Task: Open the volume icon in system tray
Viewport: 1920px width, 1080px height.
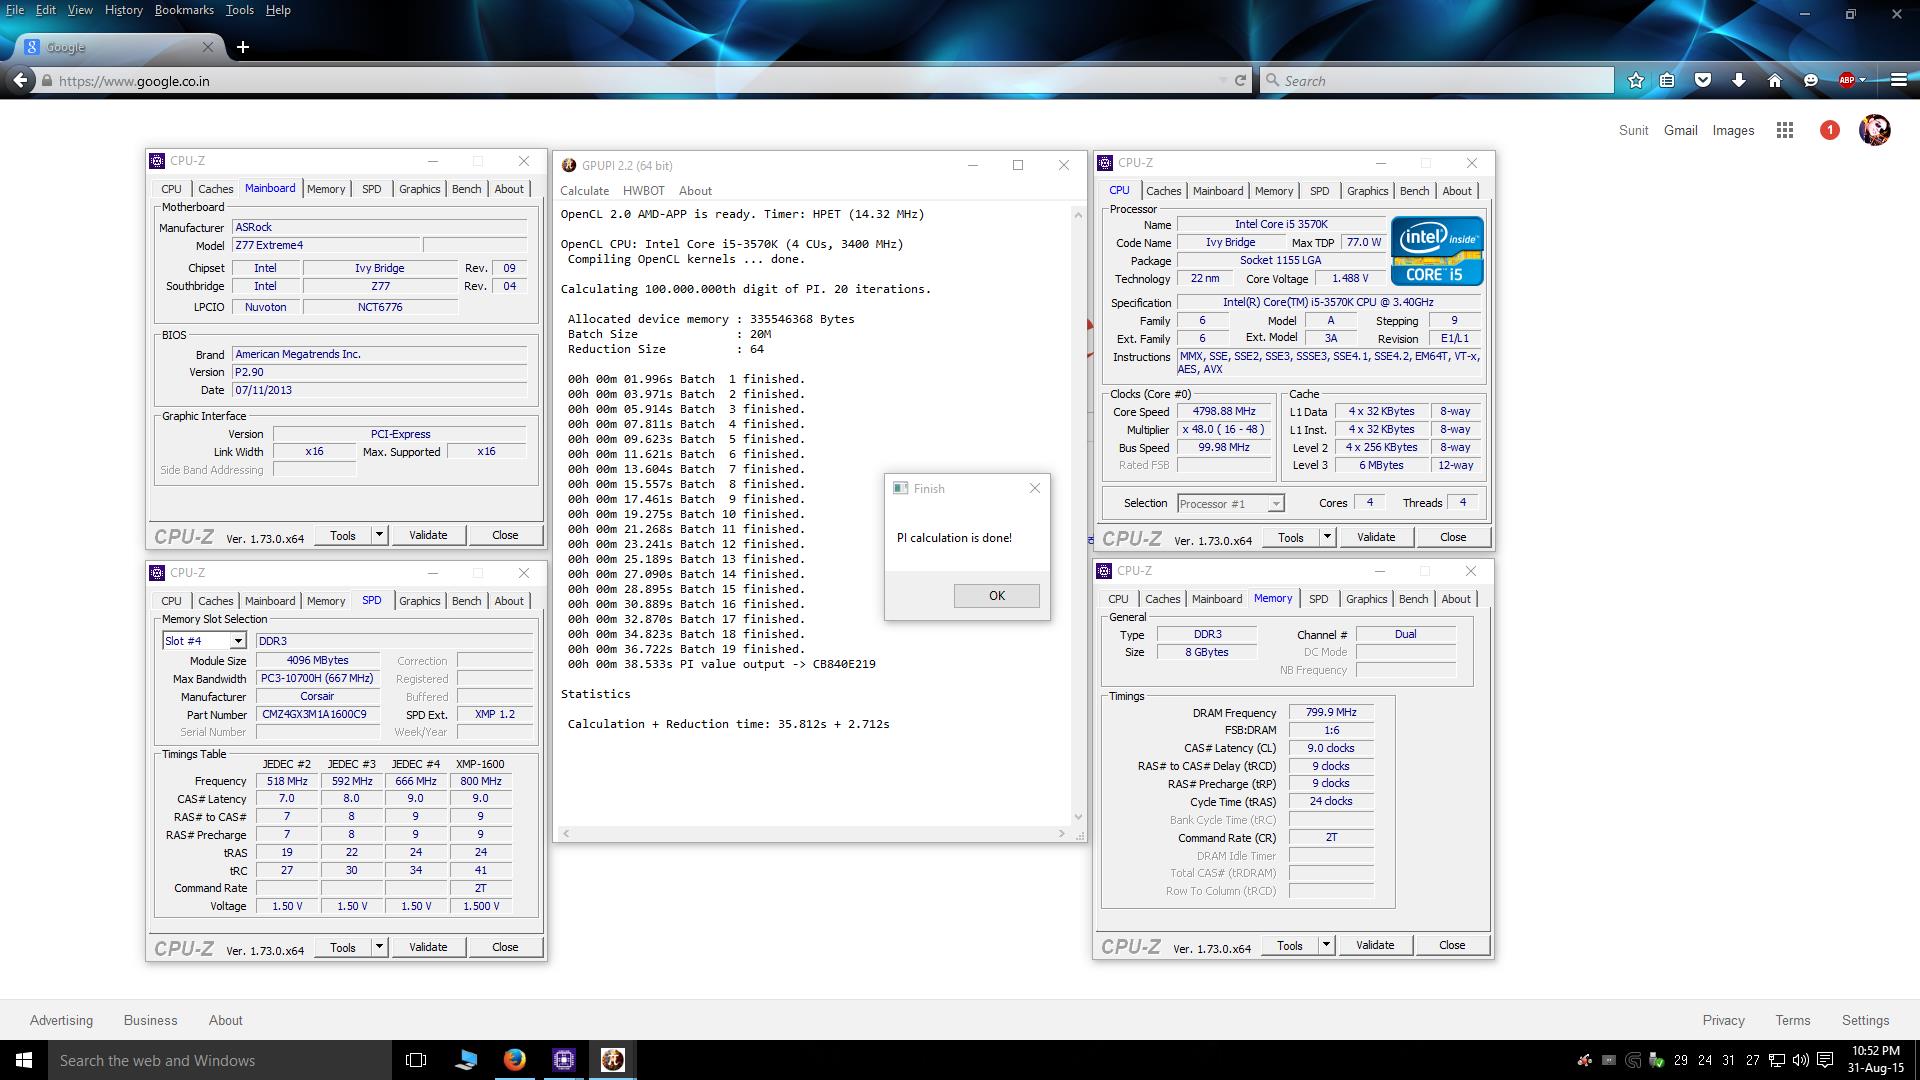Action: pos(1800,1060)
